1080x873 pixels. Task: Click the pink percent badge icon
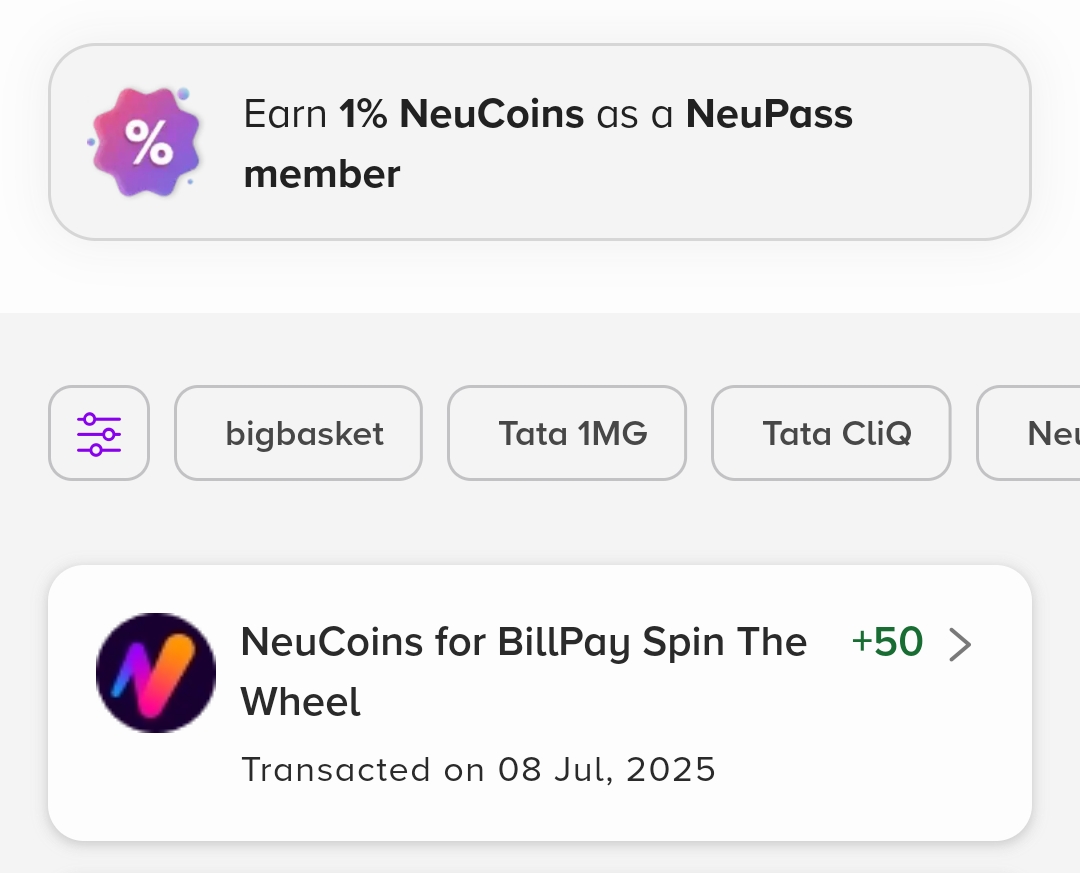point(146,142)
